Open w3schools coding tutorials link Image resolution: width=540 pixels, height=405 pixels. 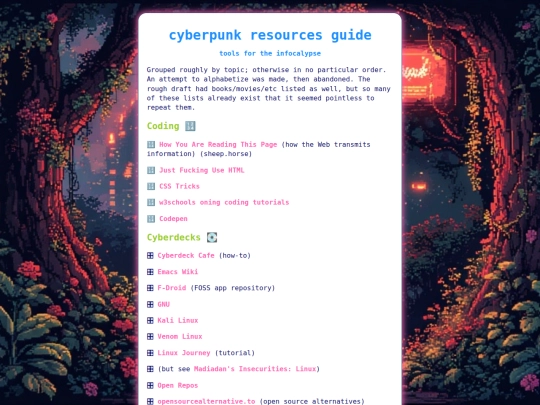tap(224, 202)
